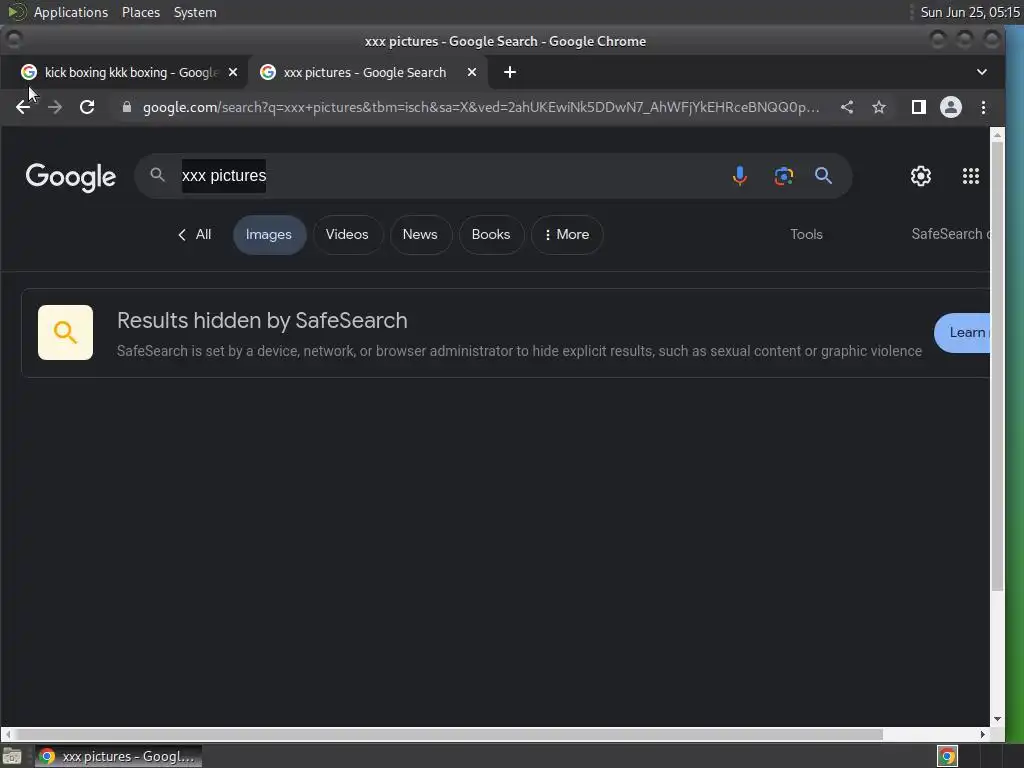This screenshot has width=1024, height=768.
Task: Click the horizontal scrollbar thumb
Action: click(x=449, y=735)
